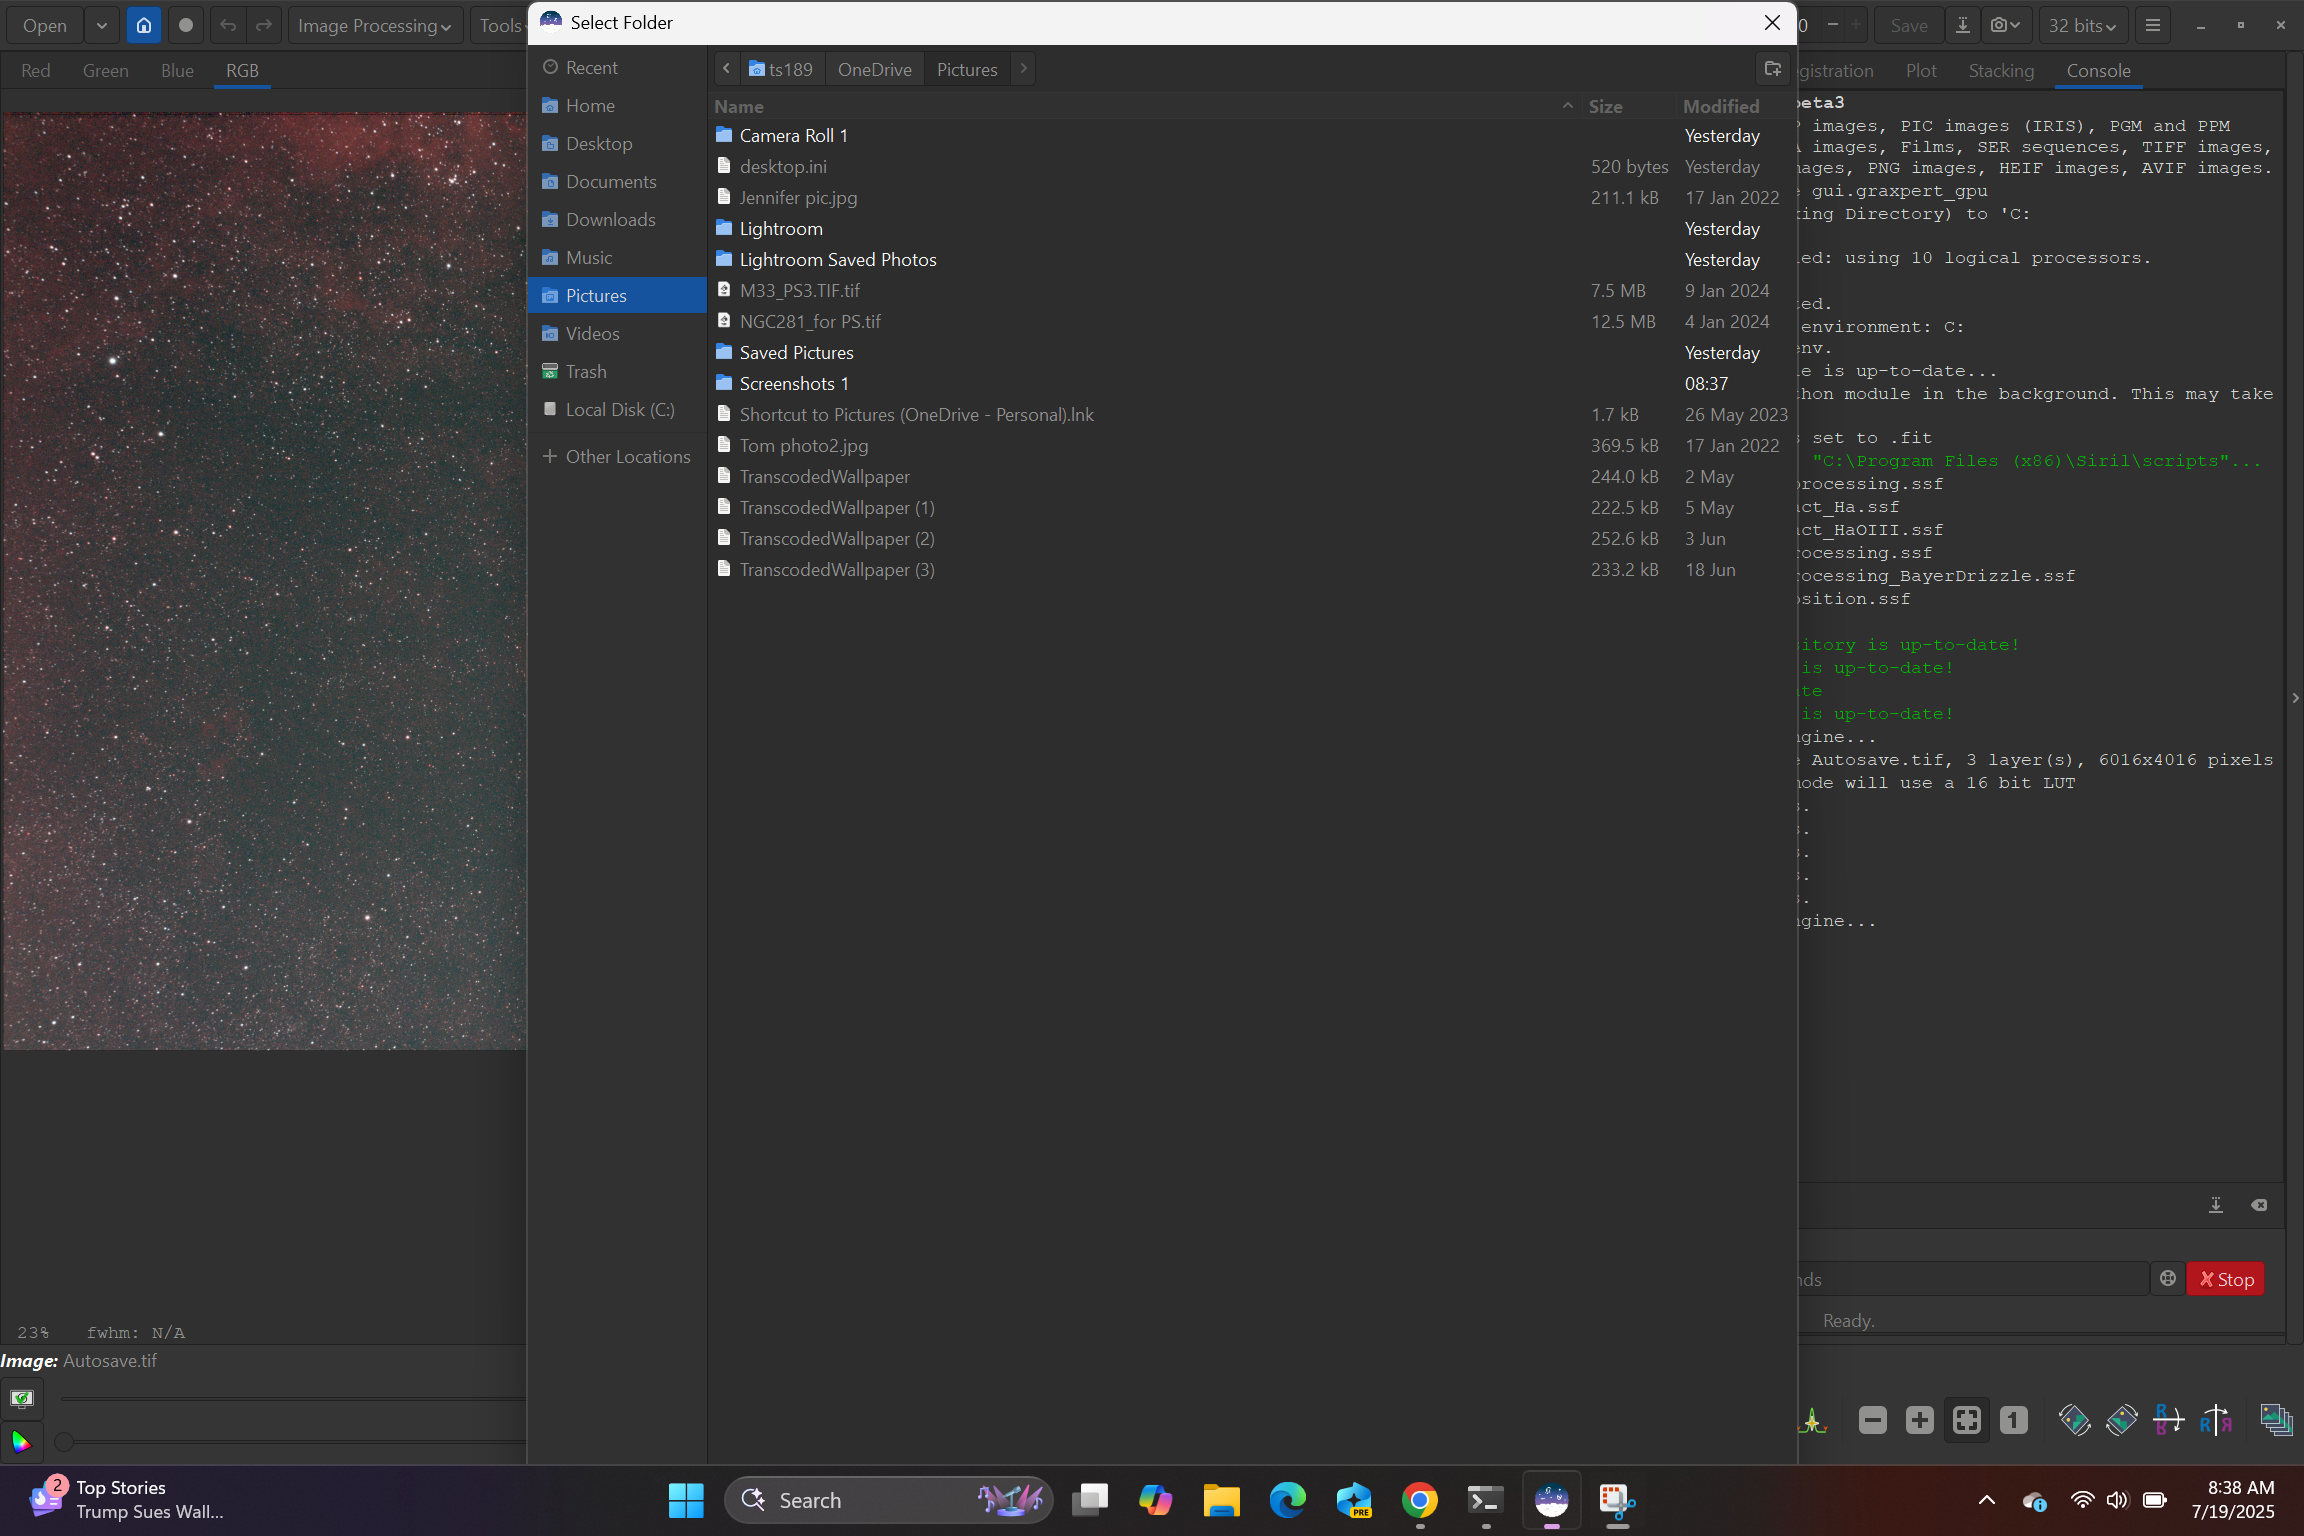Show hidden system tray icons
The height and width of the screenshot is (1536, 2304).
coord(1987,1500)
